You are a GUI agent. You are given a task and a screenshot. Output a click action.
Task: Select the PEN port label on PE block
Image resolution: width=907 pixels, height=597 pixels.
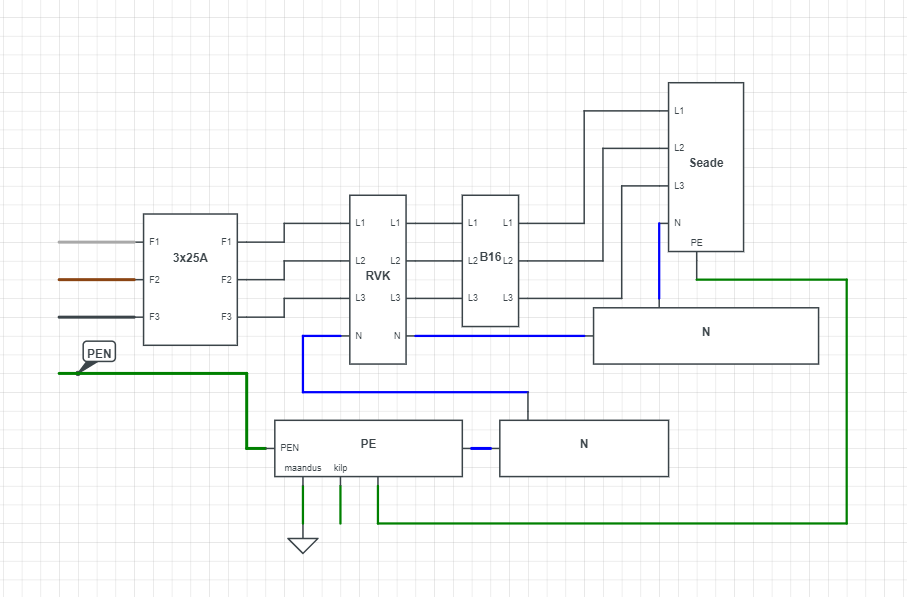[290, 448]
